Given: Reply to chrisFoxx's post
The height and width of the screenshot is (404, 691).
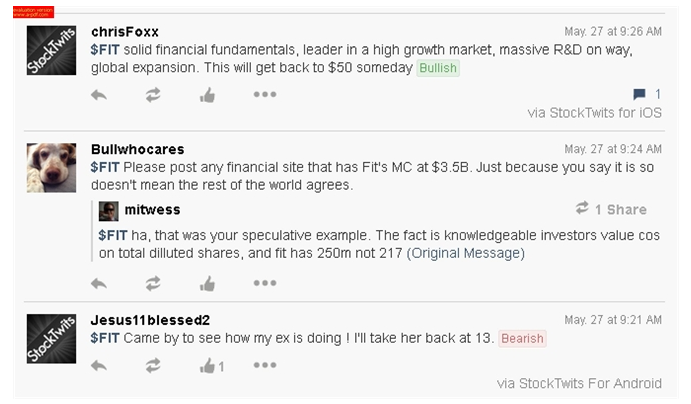Looking at the screenshot, I should (99, 95).
